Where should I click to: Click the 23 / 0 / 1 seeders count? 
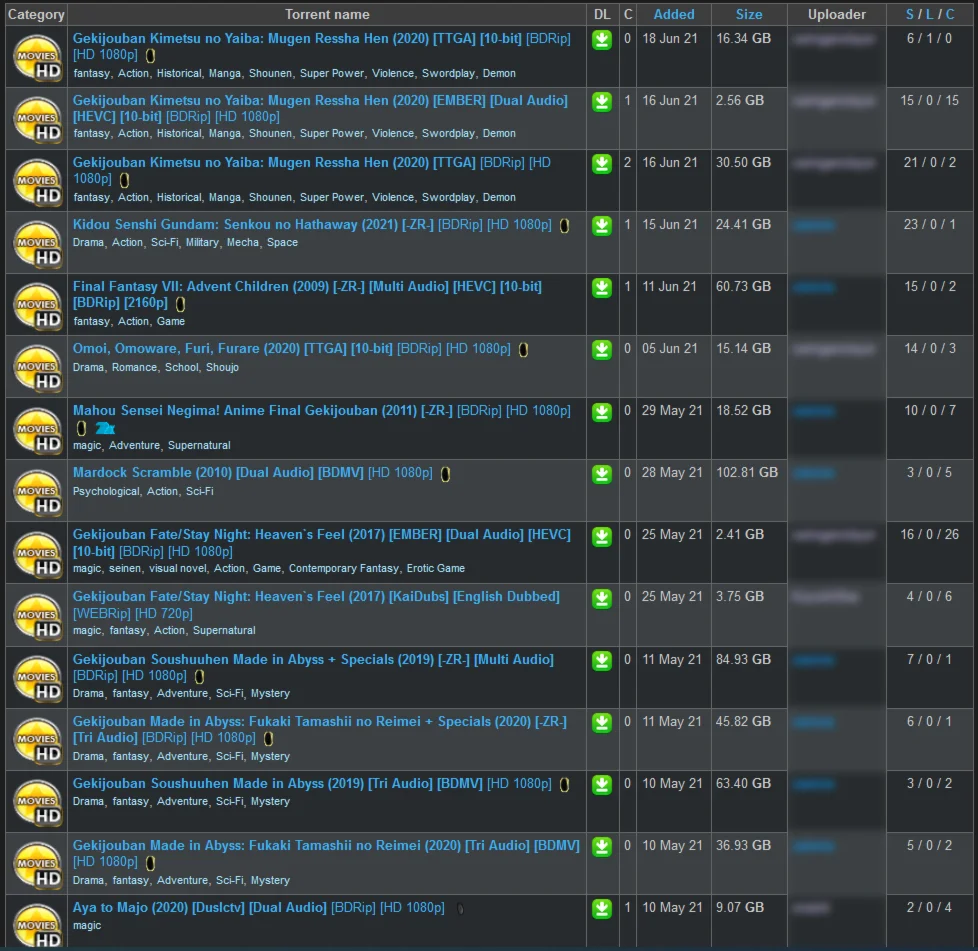(929, 224)
